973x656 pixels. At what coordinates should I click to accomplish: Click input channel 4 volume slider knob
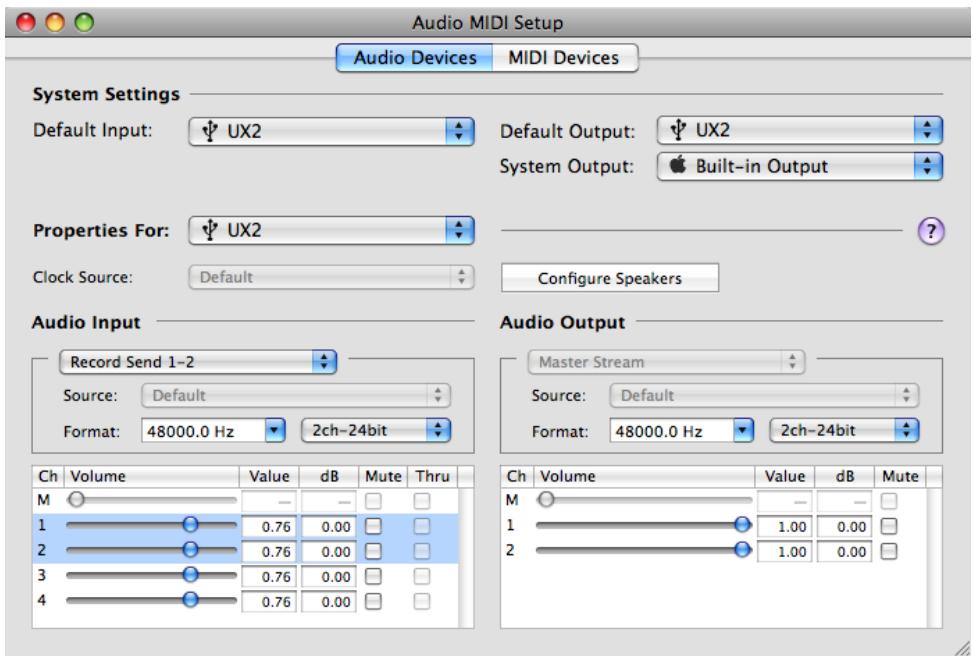coord(191,600)
